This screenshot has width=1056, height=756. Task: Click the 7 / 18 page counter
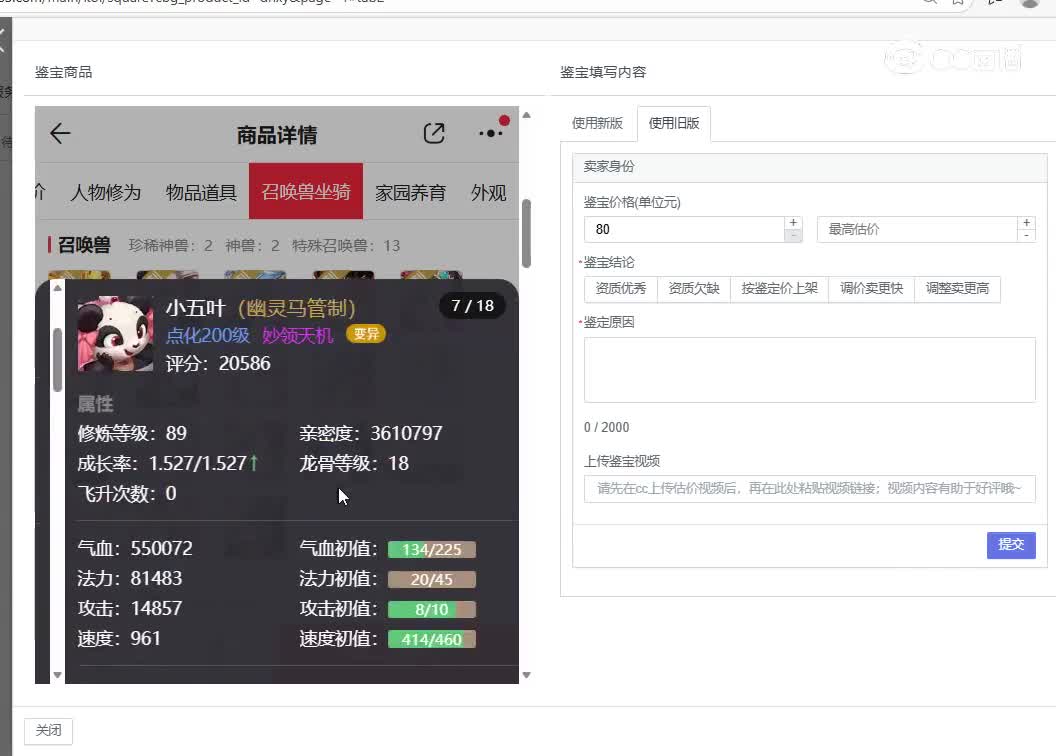[x=473, y=306]
